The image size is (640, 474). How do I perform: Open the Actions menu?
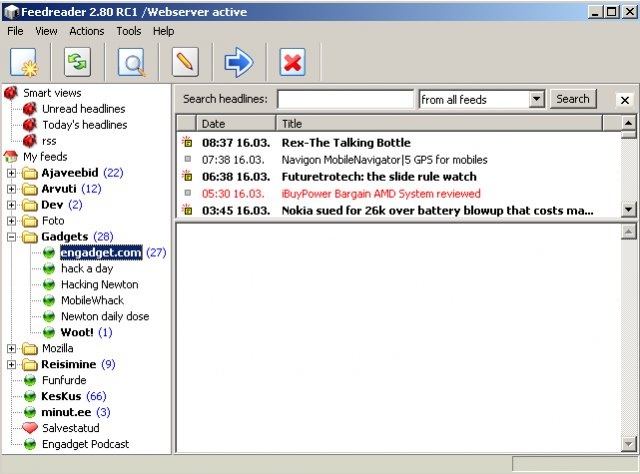[86, 31]
